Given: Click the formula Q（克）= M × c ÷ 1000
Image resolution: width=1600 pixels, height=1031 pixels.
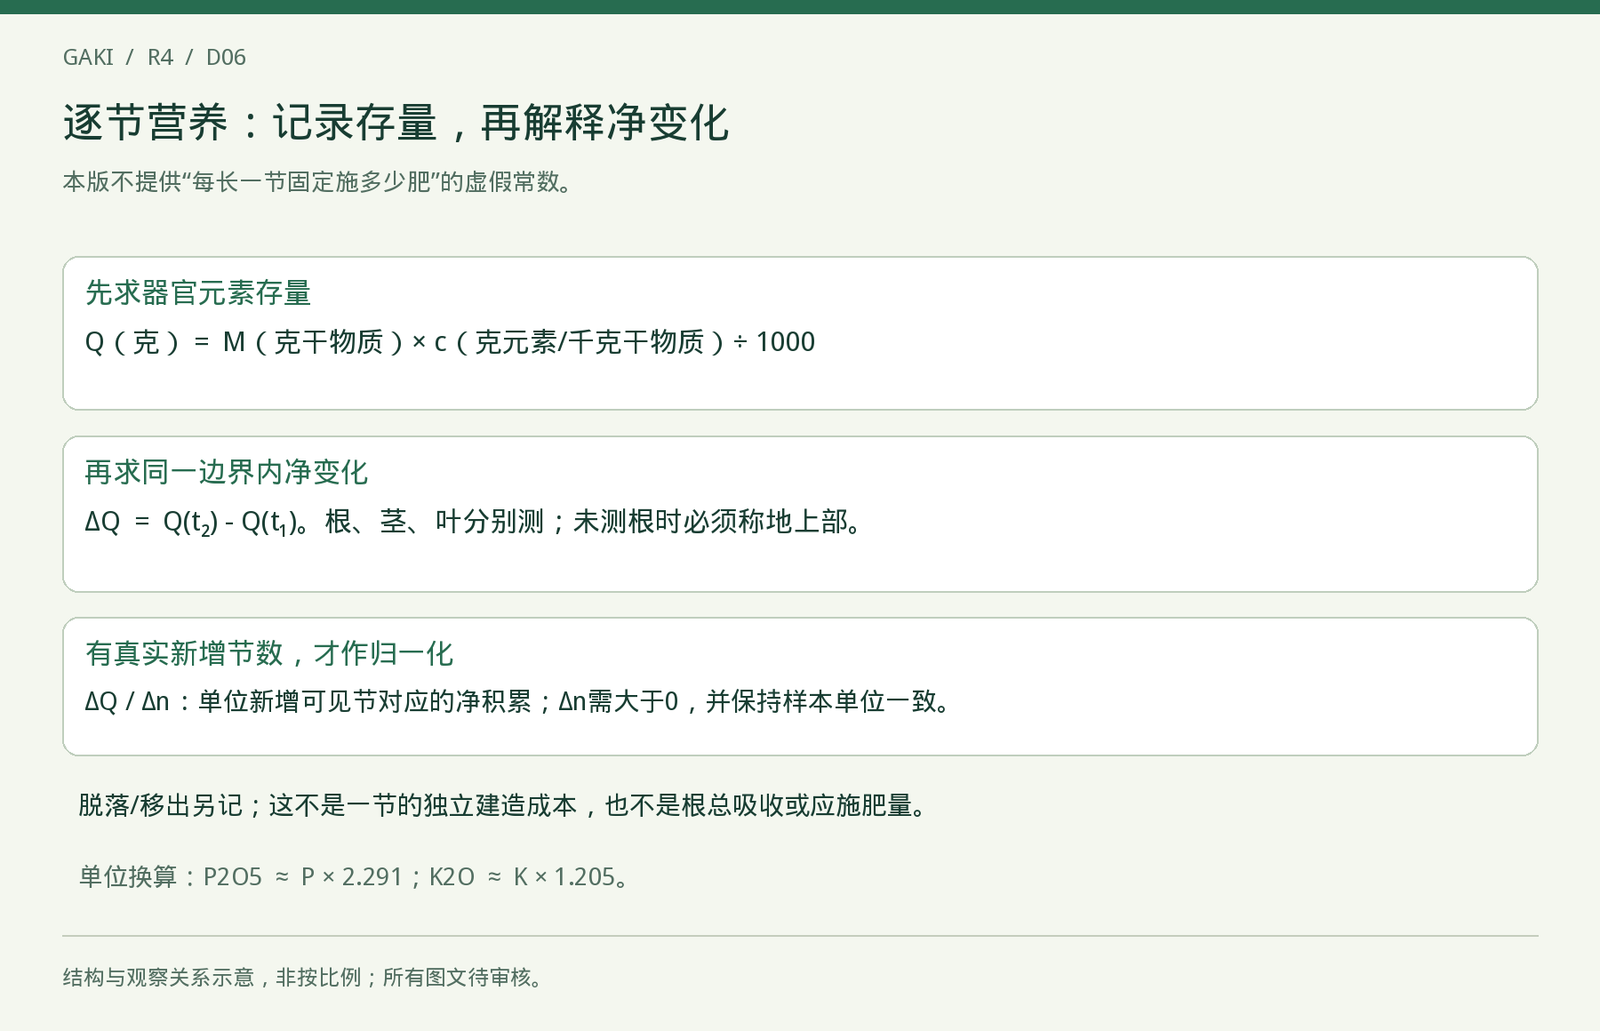Looking at the screenshot, I should (450, 342).
